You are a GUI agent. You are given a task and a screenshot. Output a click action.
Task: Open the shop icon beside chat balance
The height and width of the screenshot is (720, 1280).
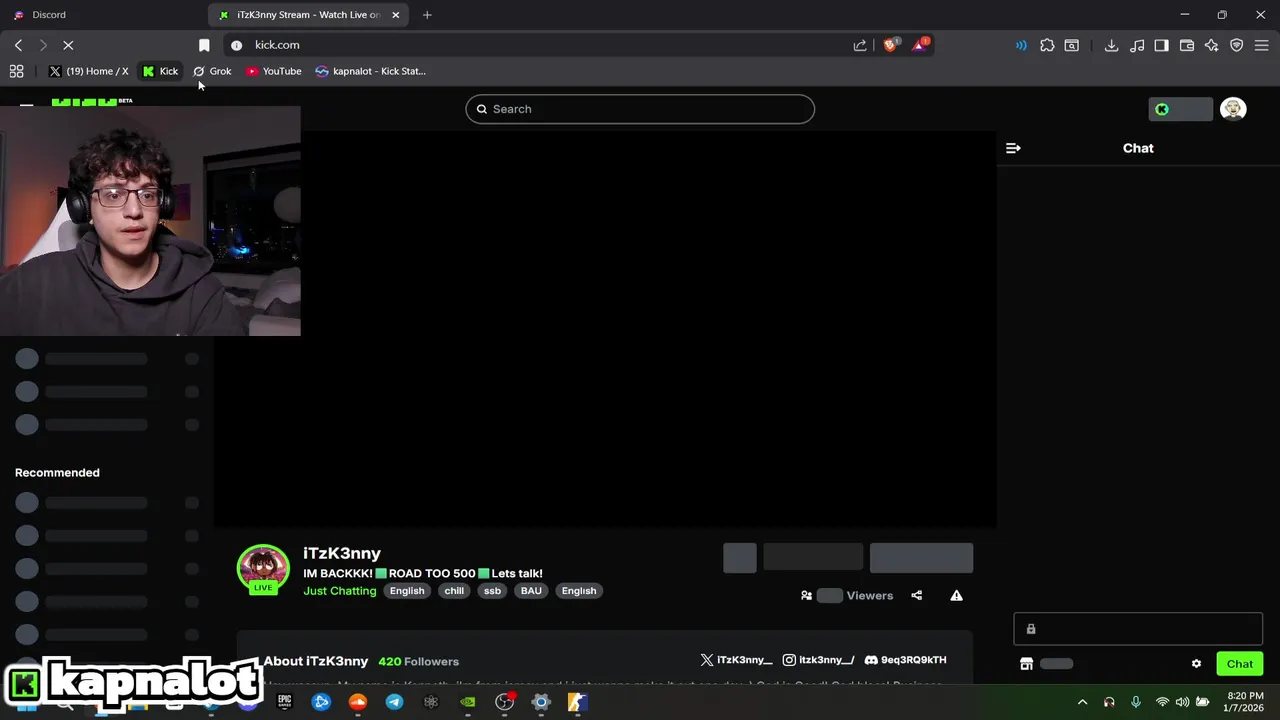1026,664
